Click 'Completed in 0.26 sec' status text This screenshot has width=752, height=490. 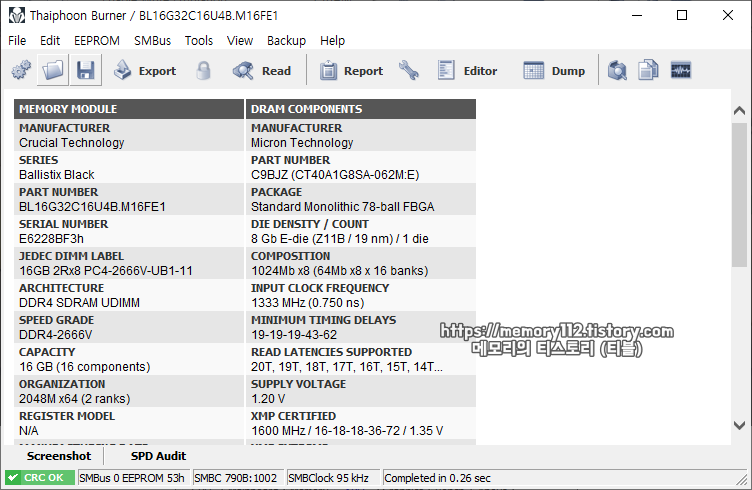click(x=437, y=478)
